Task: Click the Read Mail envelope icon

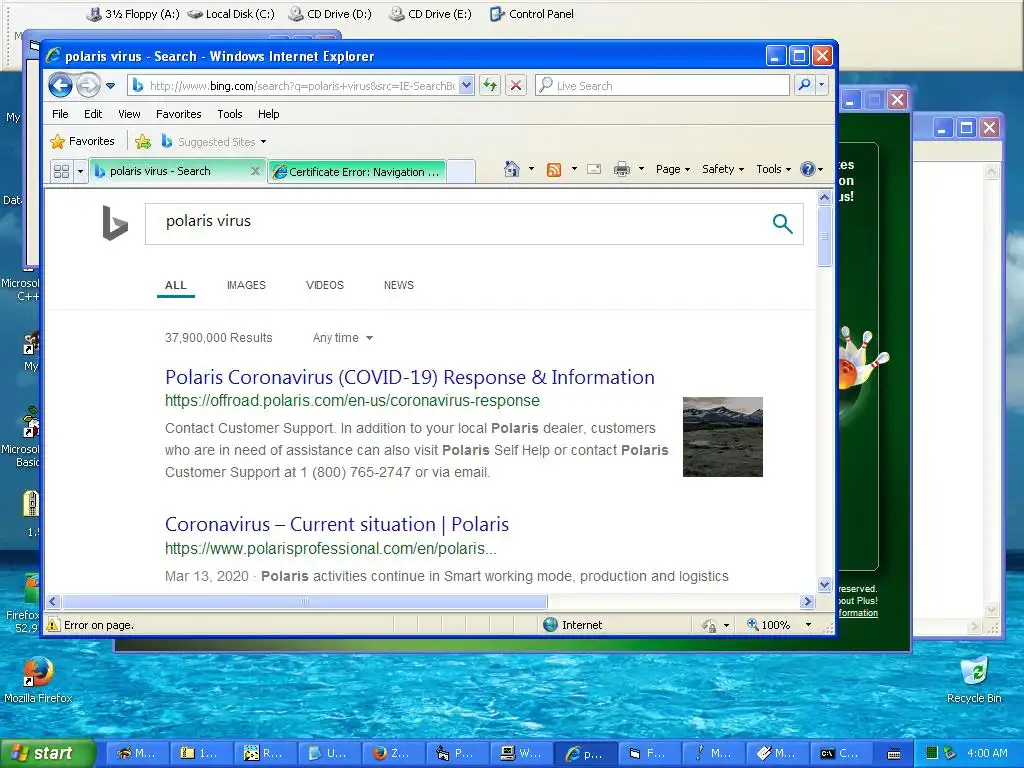Action: [594, 169]
